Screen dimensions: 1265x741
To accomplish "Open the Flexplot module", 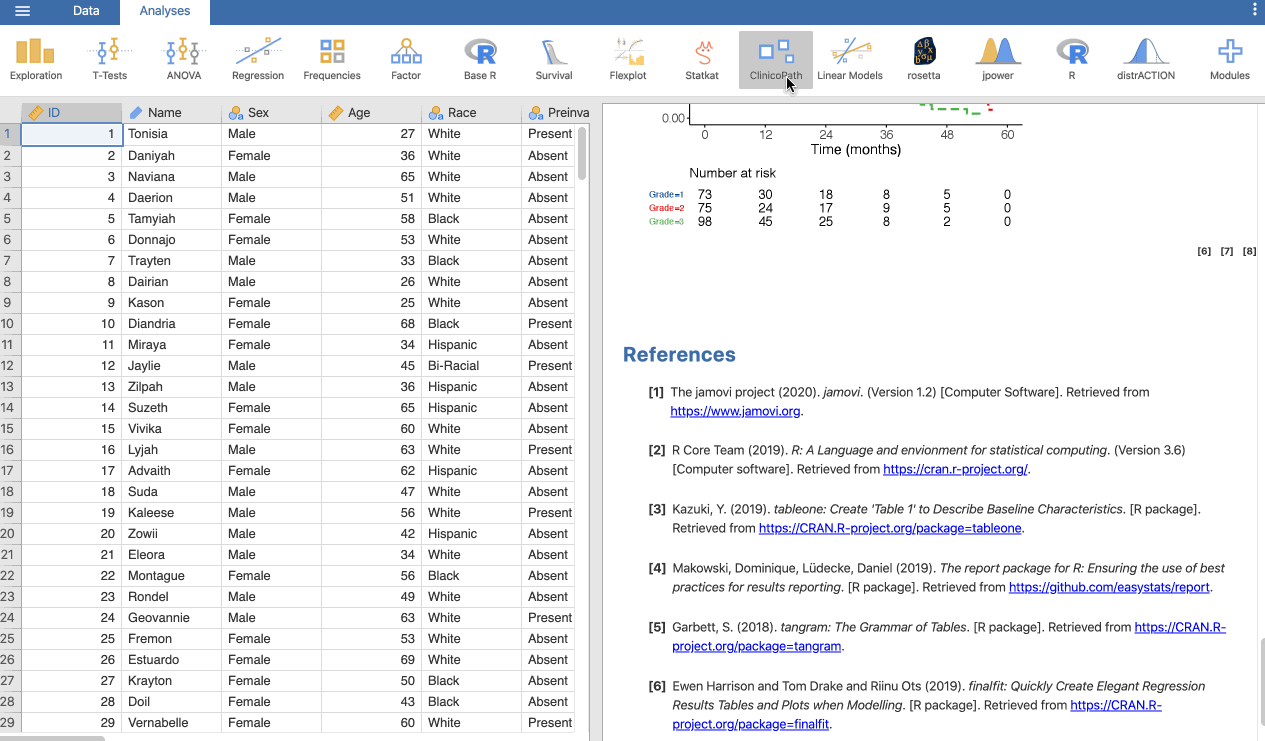I will [x=628, y=60].
